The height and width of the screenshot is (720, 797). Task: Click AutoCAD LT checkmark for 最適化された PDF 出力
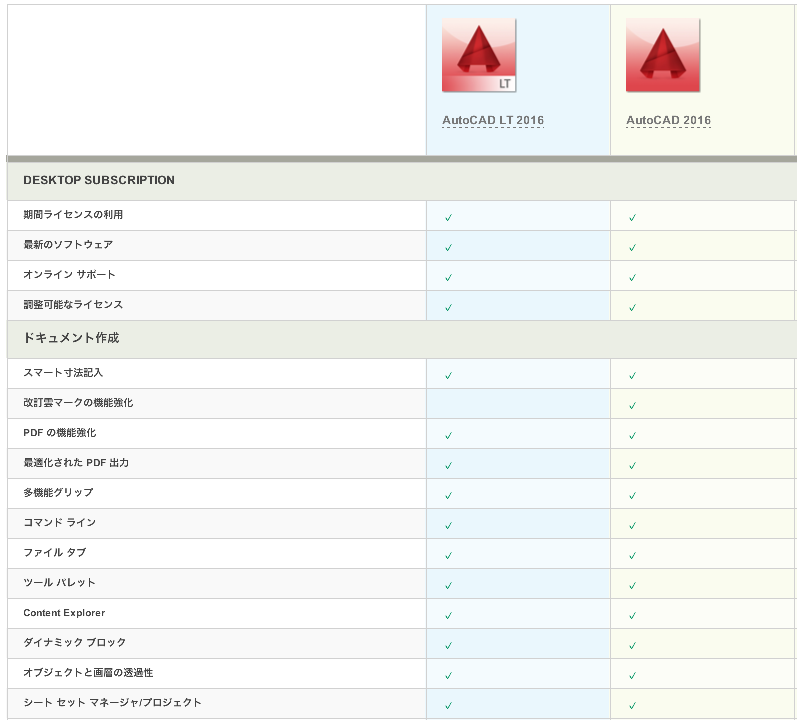tap(448, 466)
